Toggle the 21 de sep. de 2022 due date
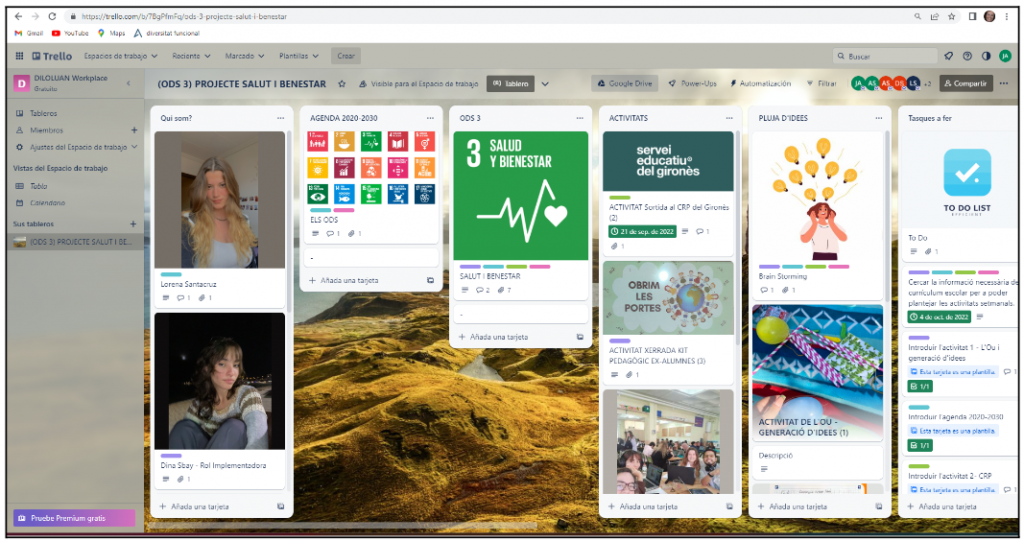The image size is (1024, 541). click(642, 231)
